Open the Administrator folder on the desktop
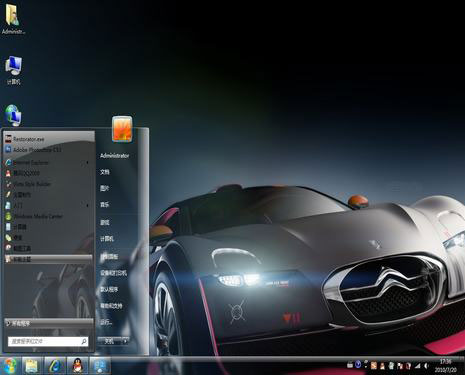 tap(13, 18)
